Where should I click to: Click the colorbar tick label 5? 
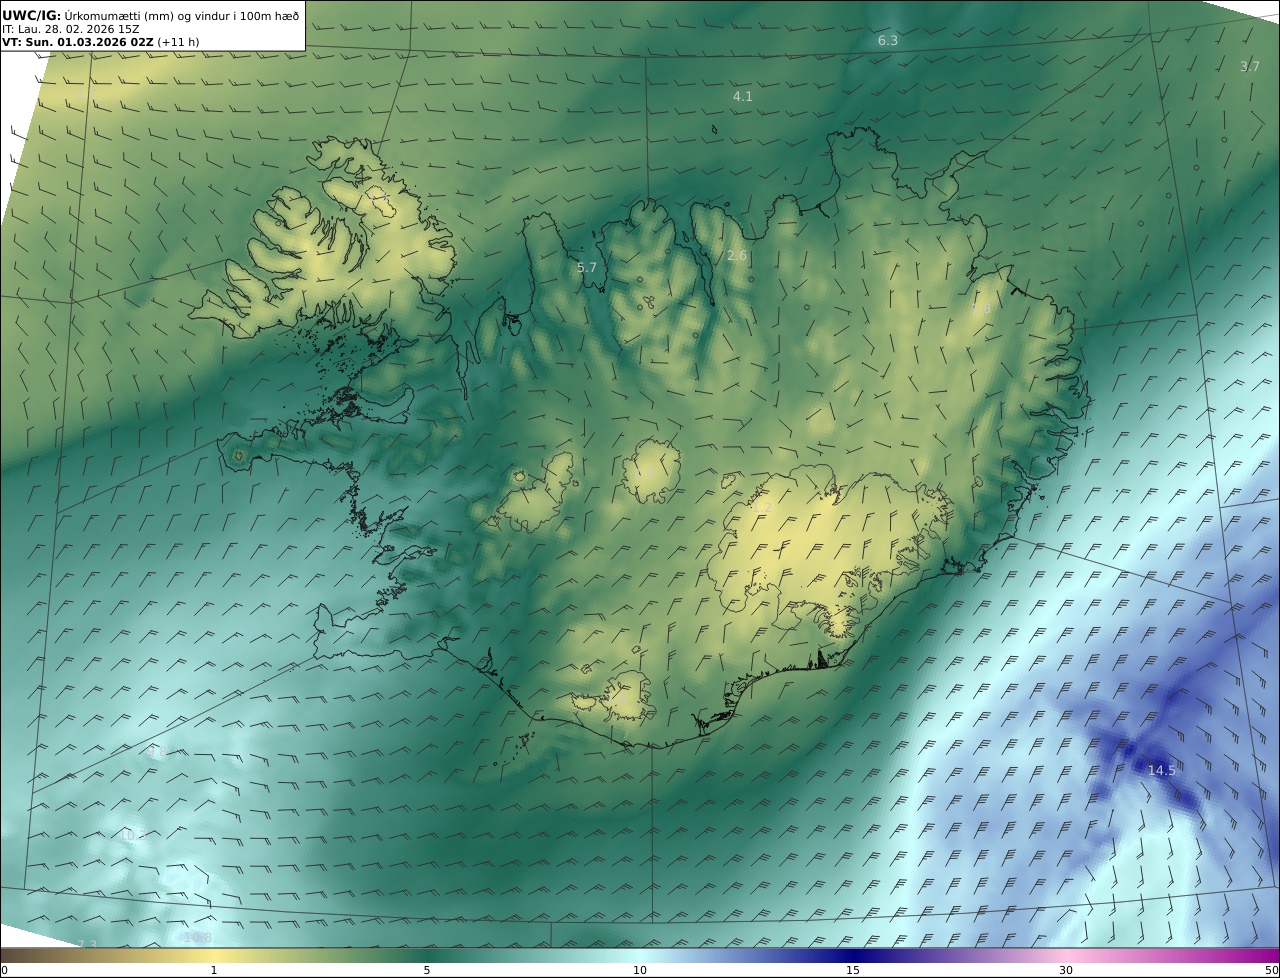pos(427,970)
